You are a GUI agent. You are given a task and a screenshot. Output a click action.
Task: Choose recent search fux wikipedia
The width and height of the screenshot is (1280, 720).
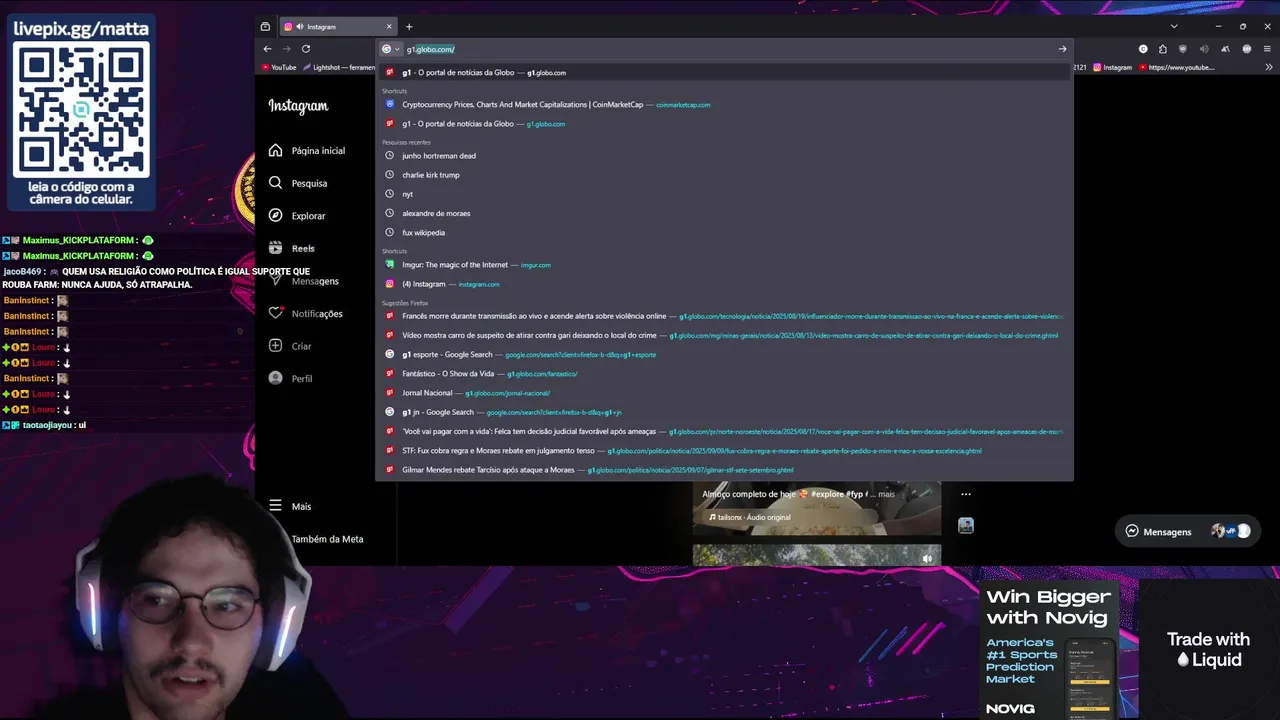pyautogui.click(x=724, y=232)
